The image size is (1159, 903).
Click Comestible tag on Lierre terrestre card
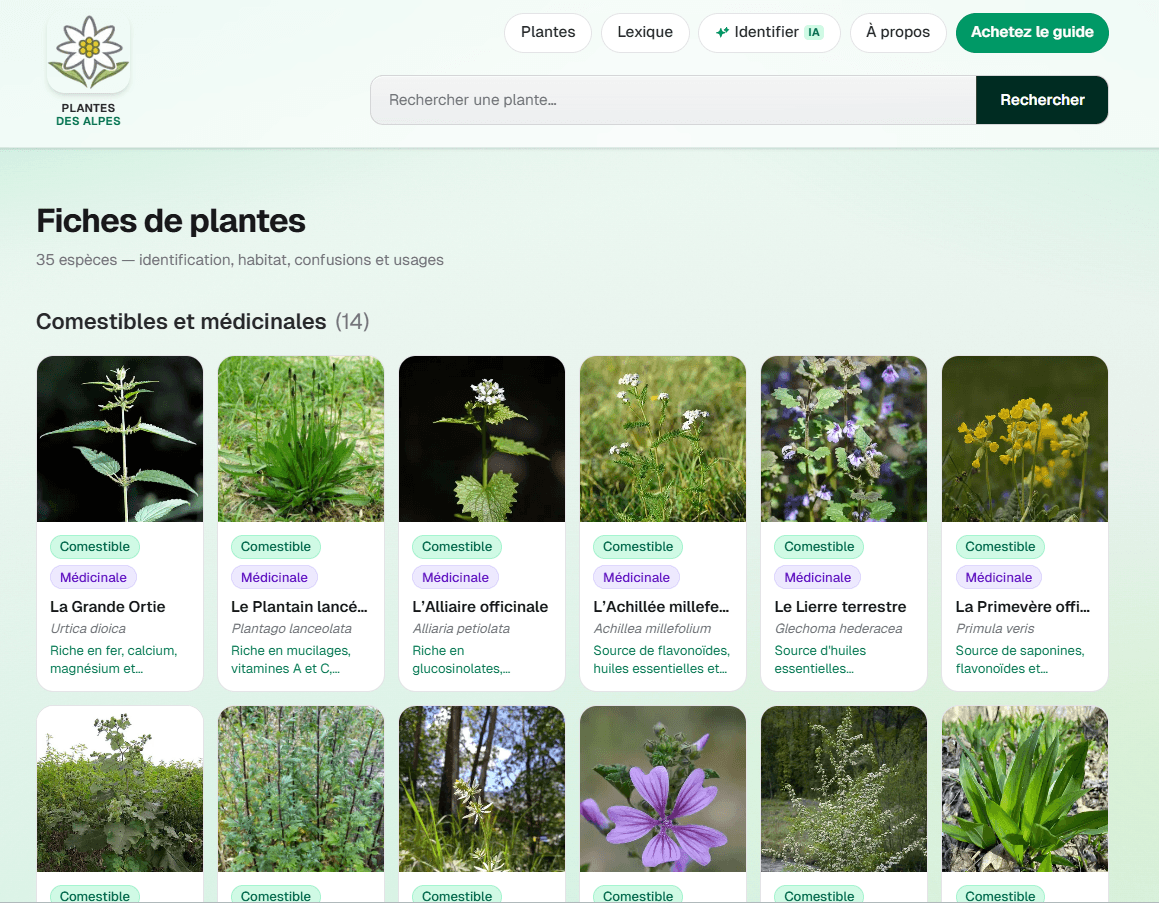point(819,547)
